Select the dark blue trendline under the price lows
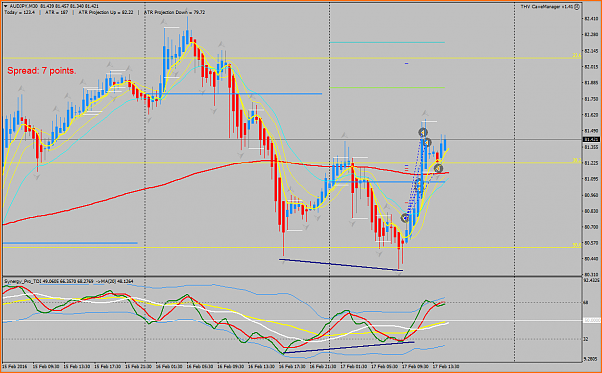Image resolution: width=602 pixels, height=373 pixels. tap(341, 265)
